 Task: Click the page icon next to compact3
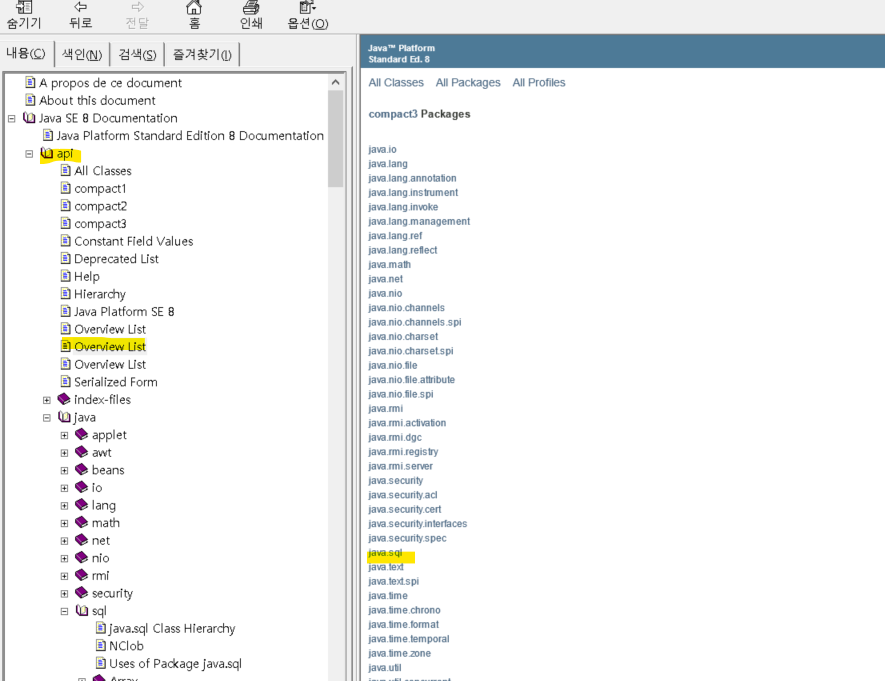coord(65,223)
